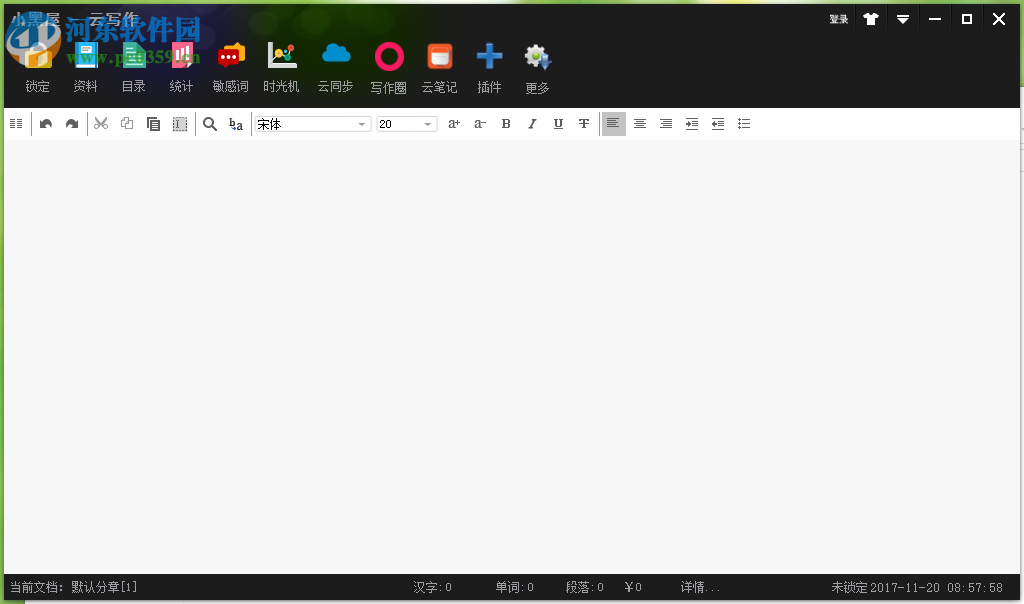Image resolution: width=1024 pixels, height=604 pixels.
Task: Open the 详情... details link
Action: pos(699,587)
